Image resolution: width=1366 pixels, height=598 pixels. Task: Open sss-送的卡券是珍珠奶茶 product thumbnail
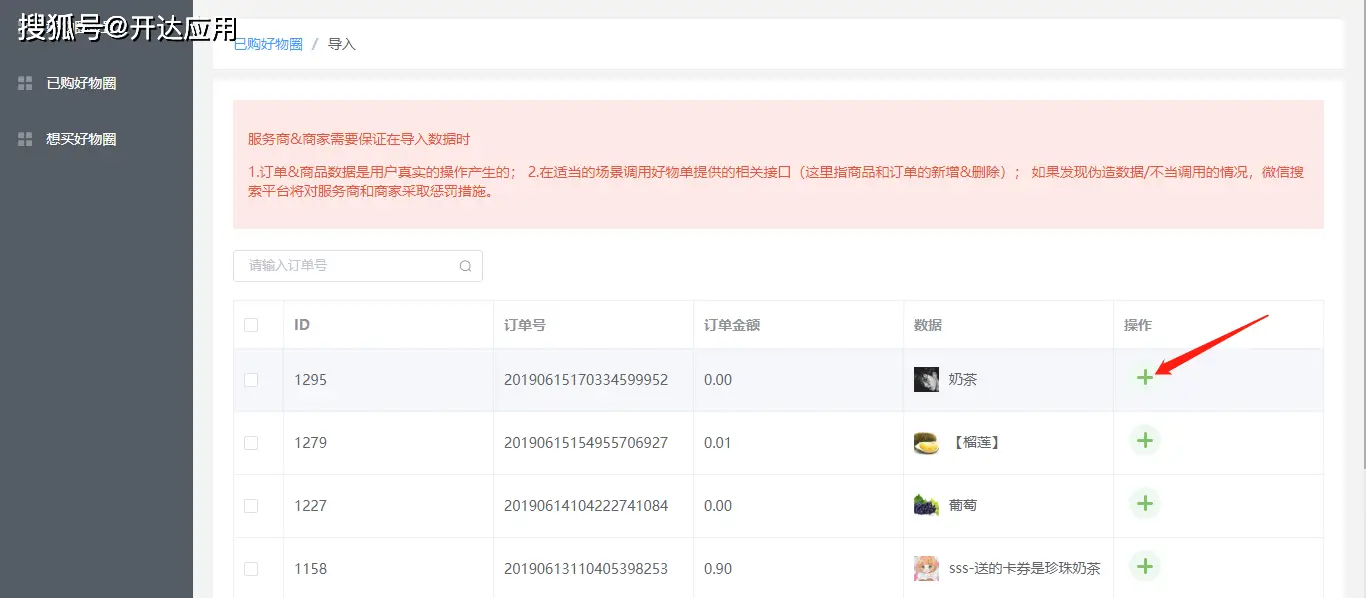tap(926, 568)
